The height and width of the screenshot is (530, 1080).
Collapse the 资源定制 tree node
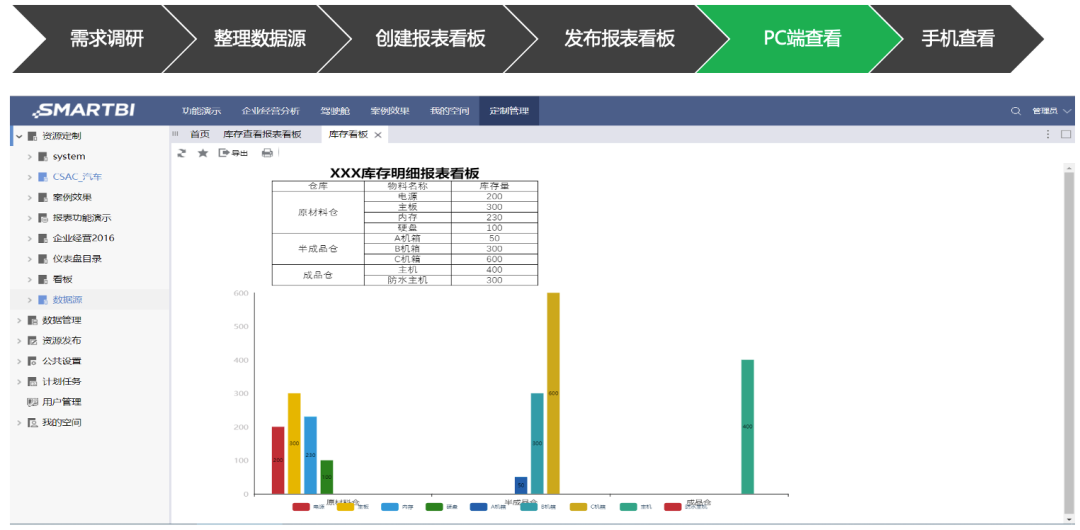pos(19,136)
